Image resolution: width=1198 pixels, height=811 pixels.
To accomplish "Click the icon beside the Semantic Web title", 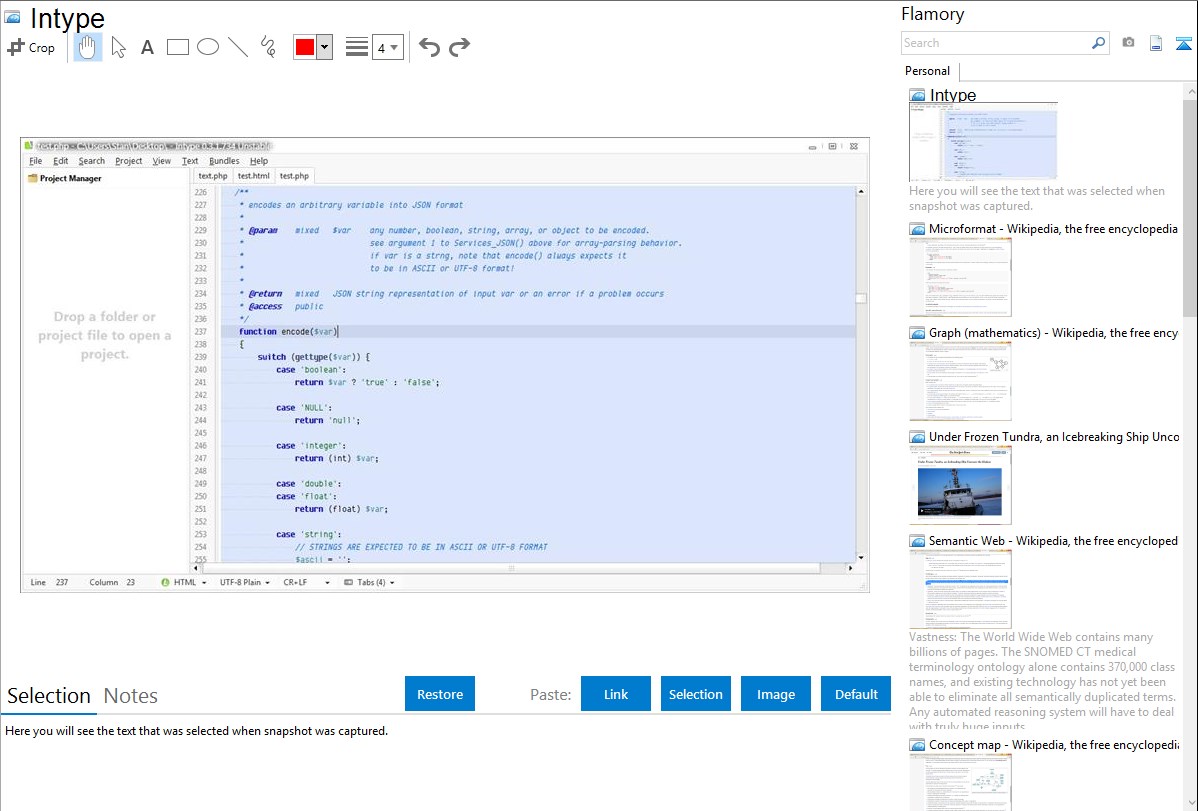I will coord(917,541).
